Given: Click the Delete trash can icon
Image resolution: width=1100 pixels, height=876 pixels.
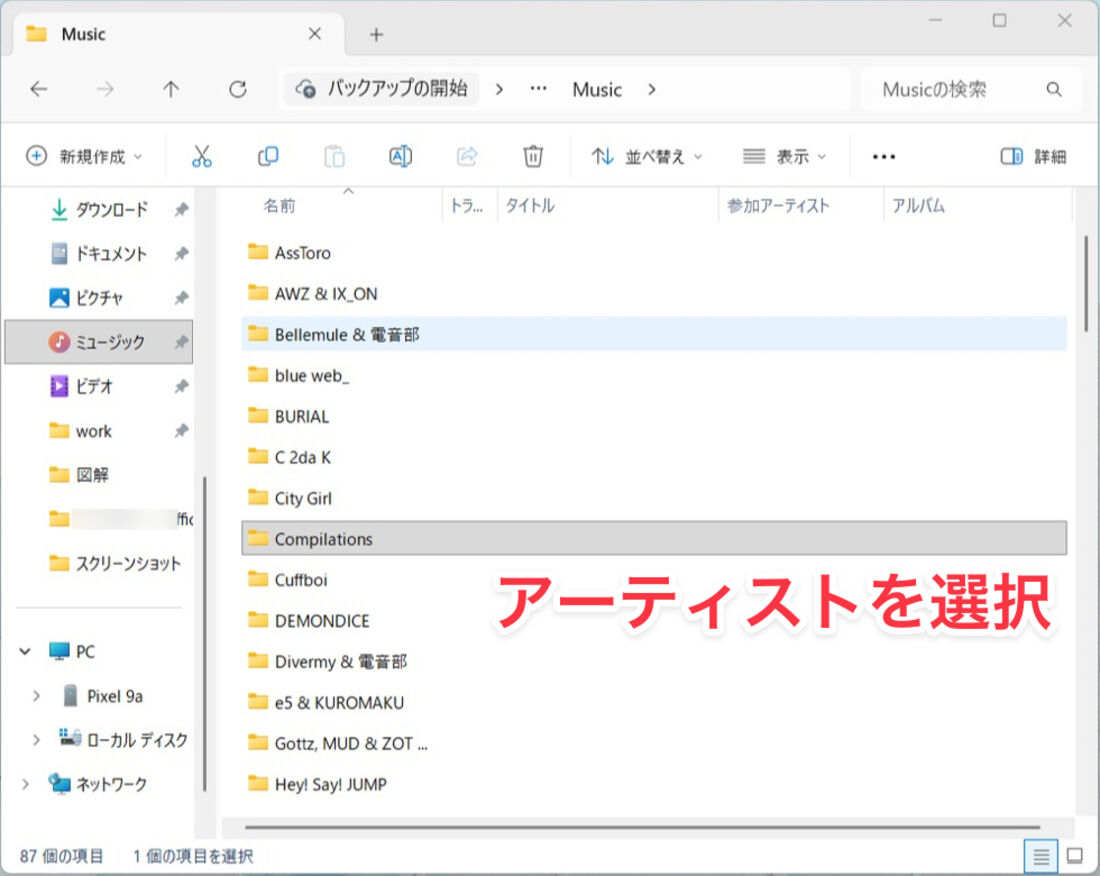Looking at the screenshot, I should [x=533, y=156].
